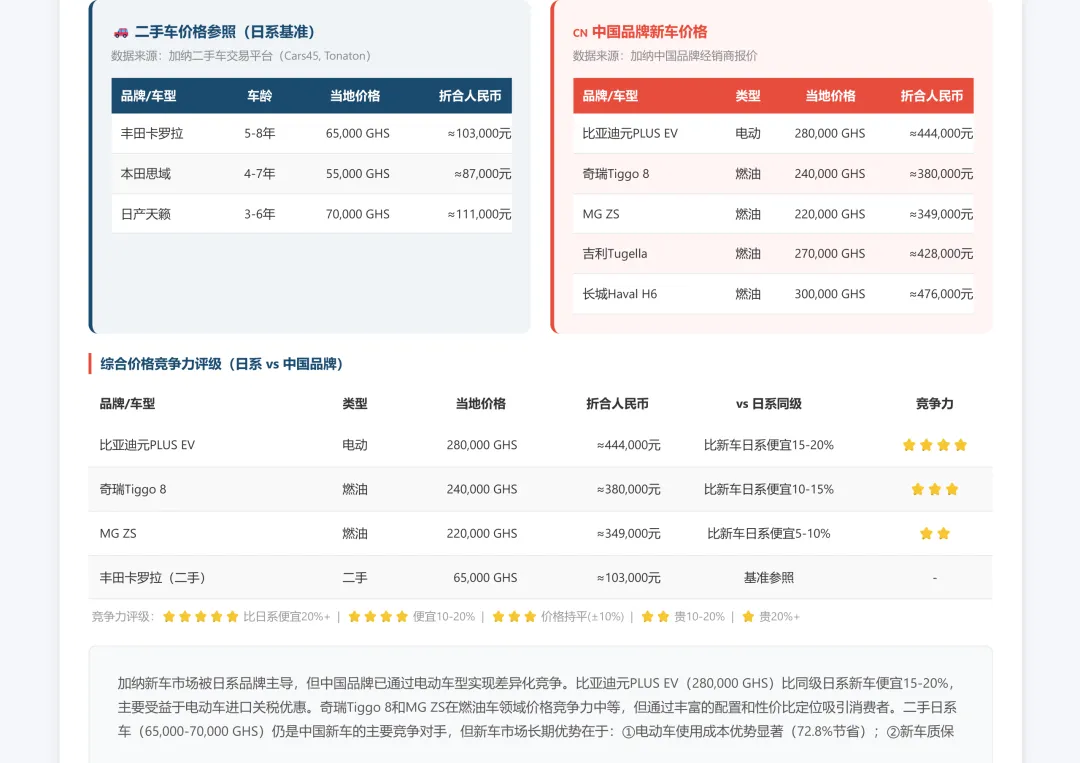Click the ≈111,000元 value
The width and height of the screenshot is (1080, 763).
click(x=479, y=214)
